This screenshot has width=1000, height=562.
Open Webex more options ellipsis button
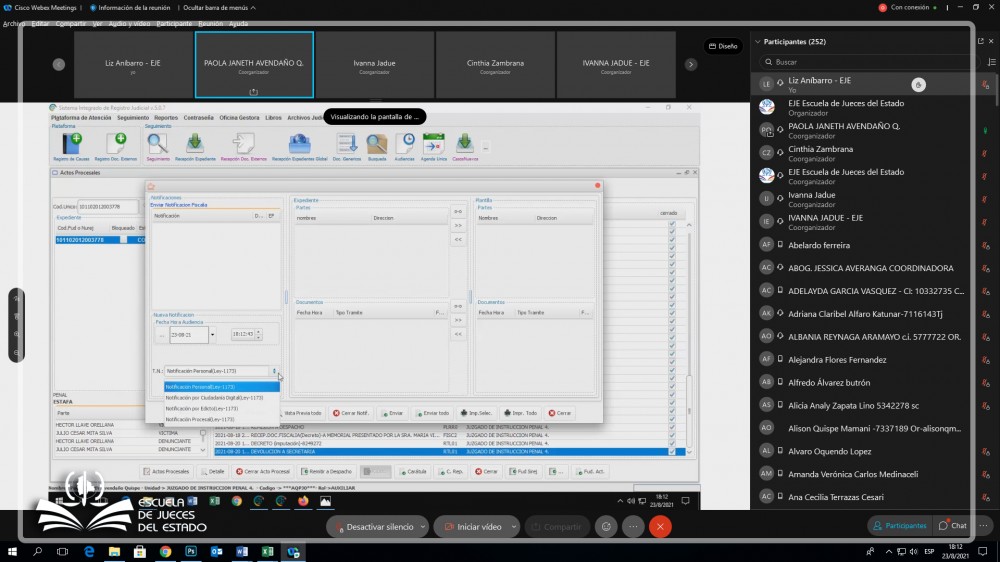(x=633, y=527)
